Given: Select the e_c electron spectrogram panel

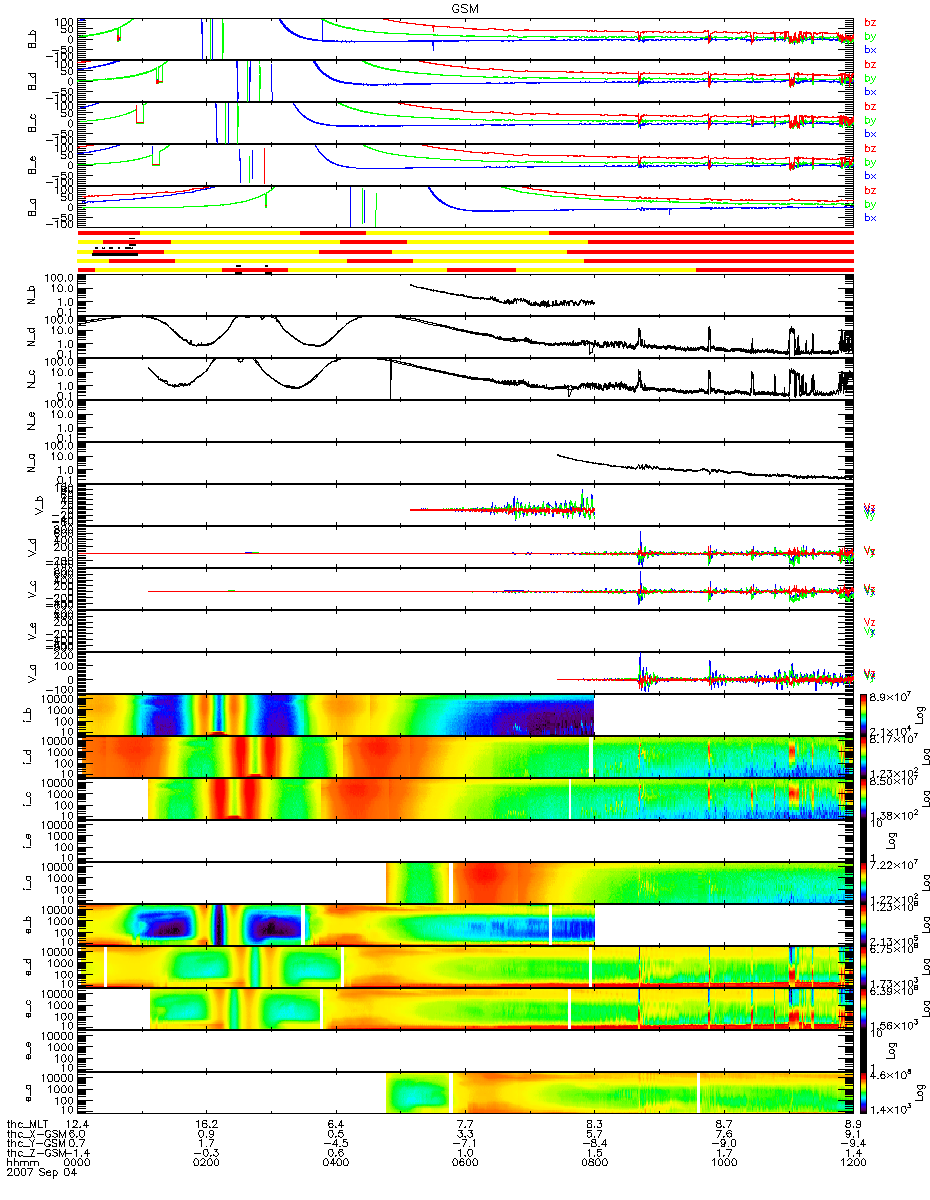Looking at the screenshot, I should coord(468,1008).
